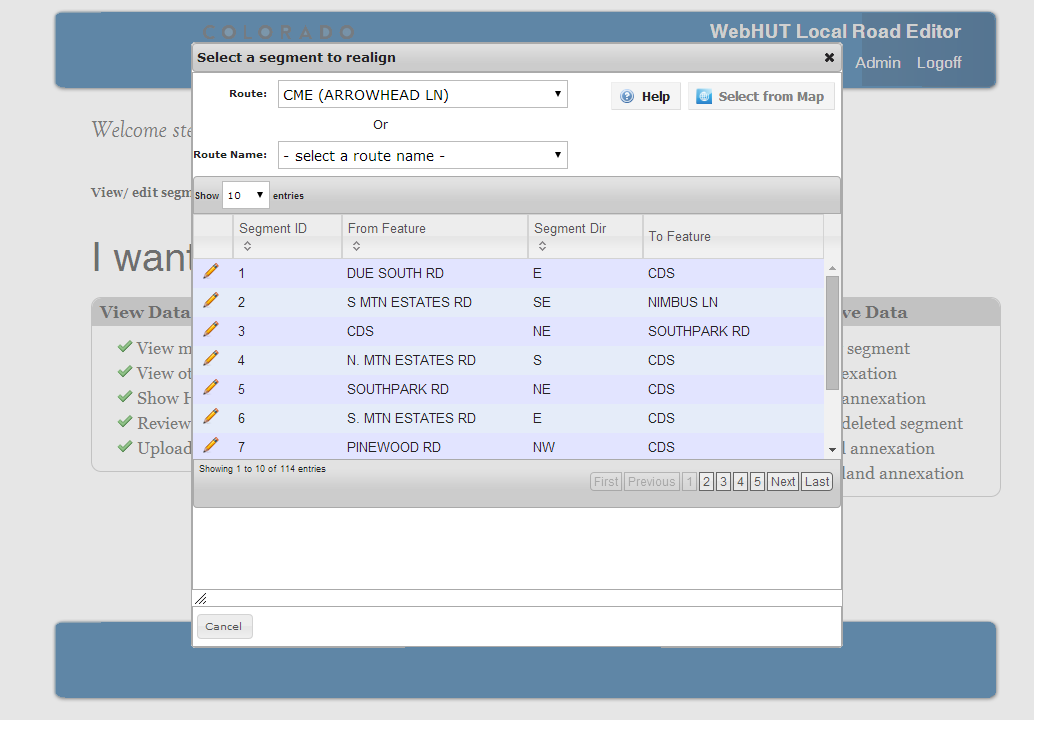Select the S. MTN ESTATES RD cell
The image size is (1051, 742).
(x=412, y=418)
